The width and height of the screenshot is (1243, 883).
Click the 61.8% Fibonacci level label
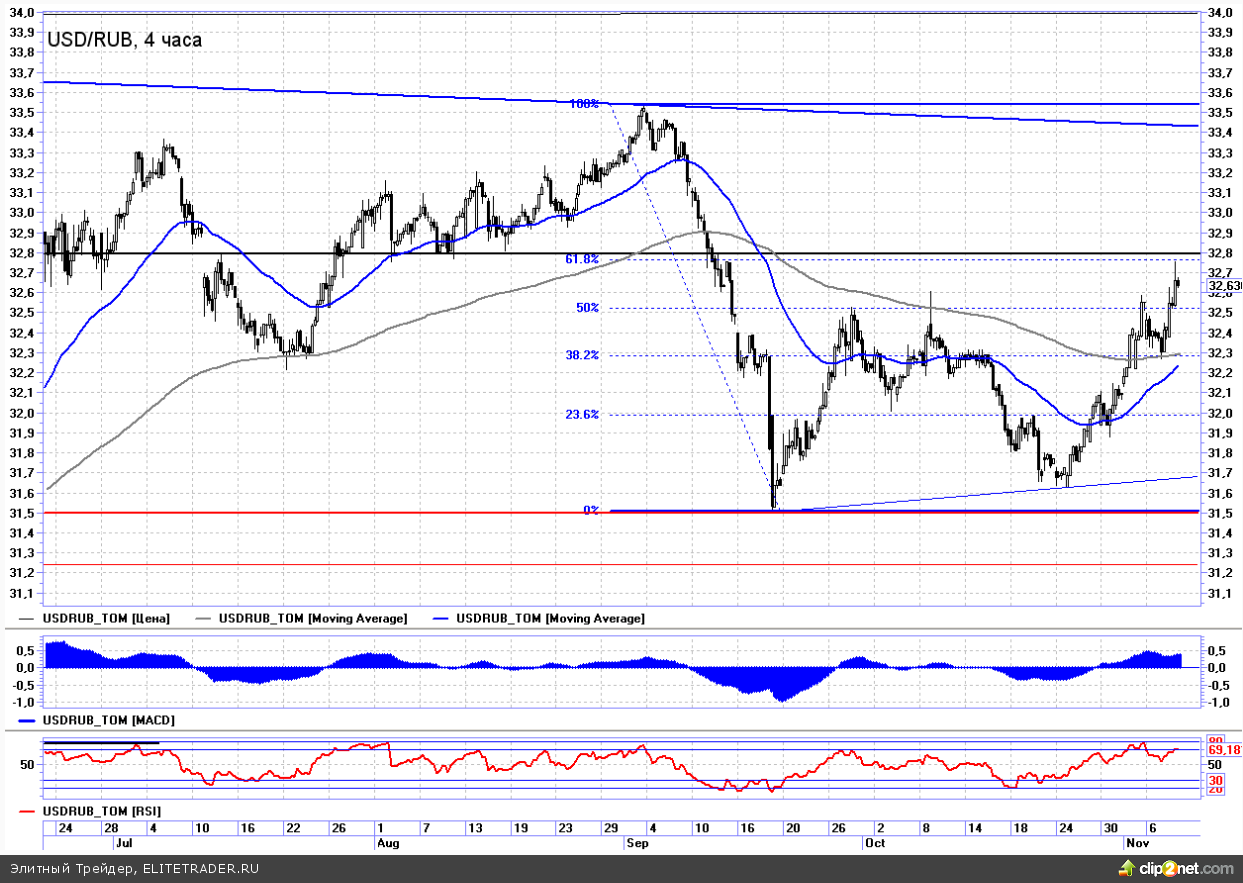pyautogui.click(x=581, y=259)
